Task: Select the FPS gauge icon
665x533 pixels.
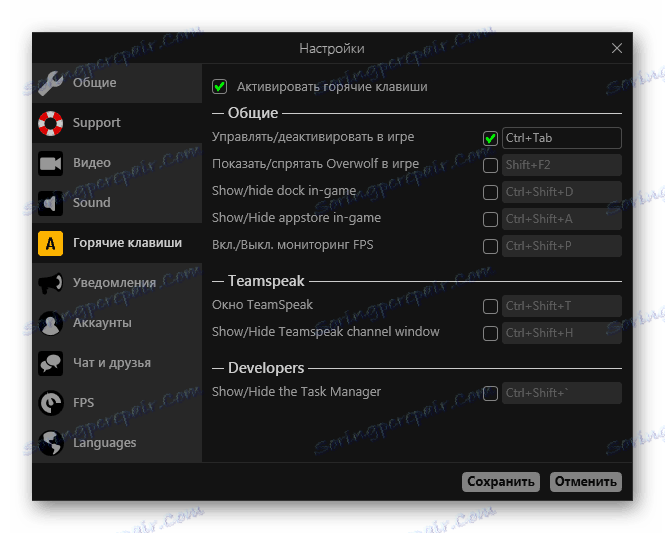Action: click(x=50, y=403)
